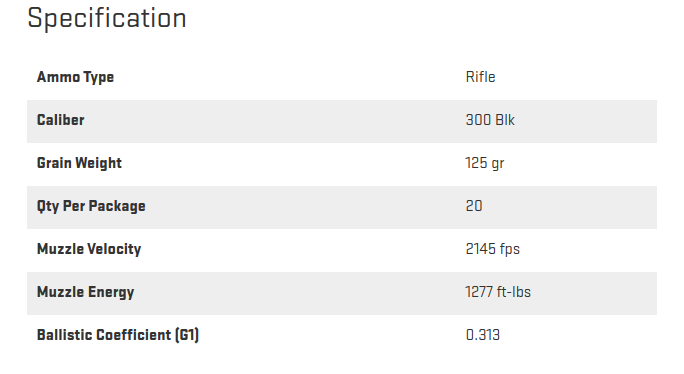684x374 pixels.
Task: Click the shaded Caliber table row
Action: 342,121
